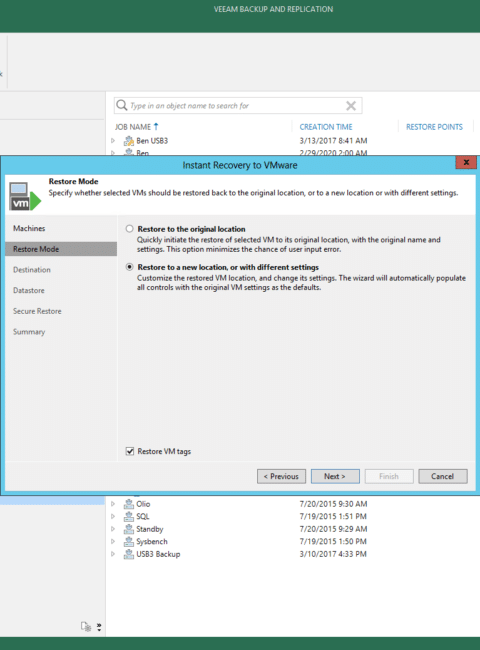Click the navigation pane options icon at bottom

coord(86,626)
